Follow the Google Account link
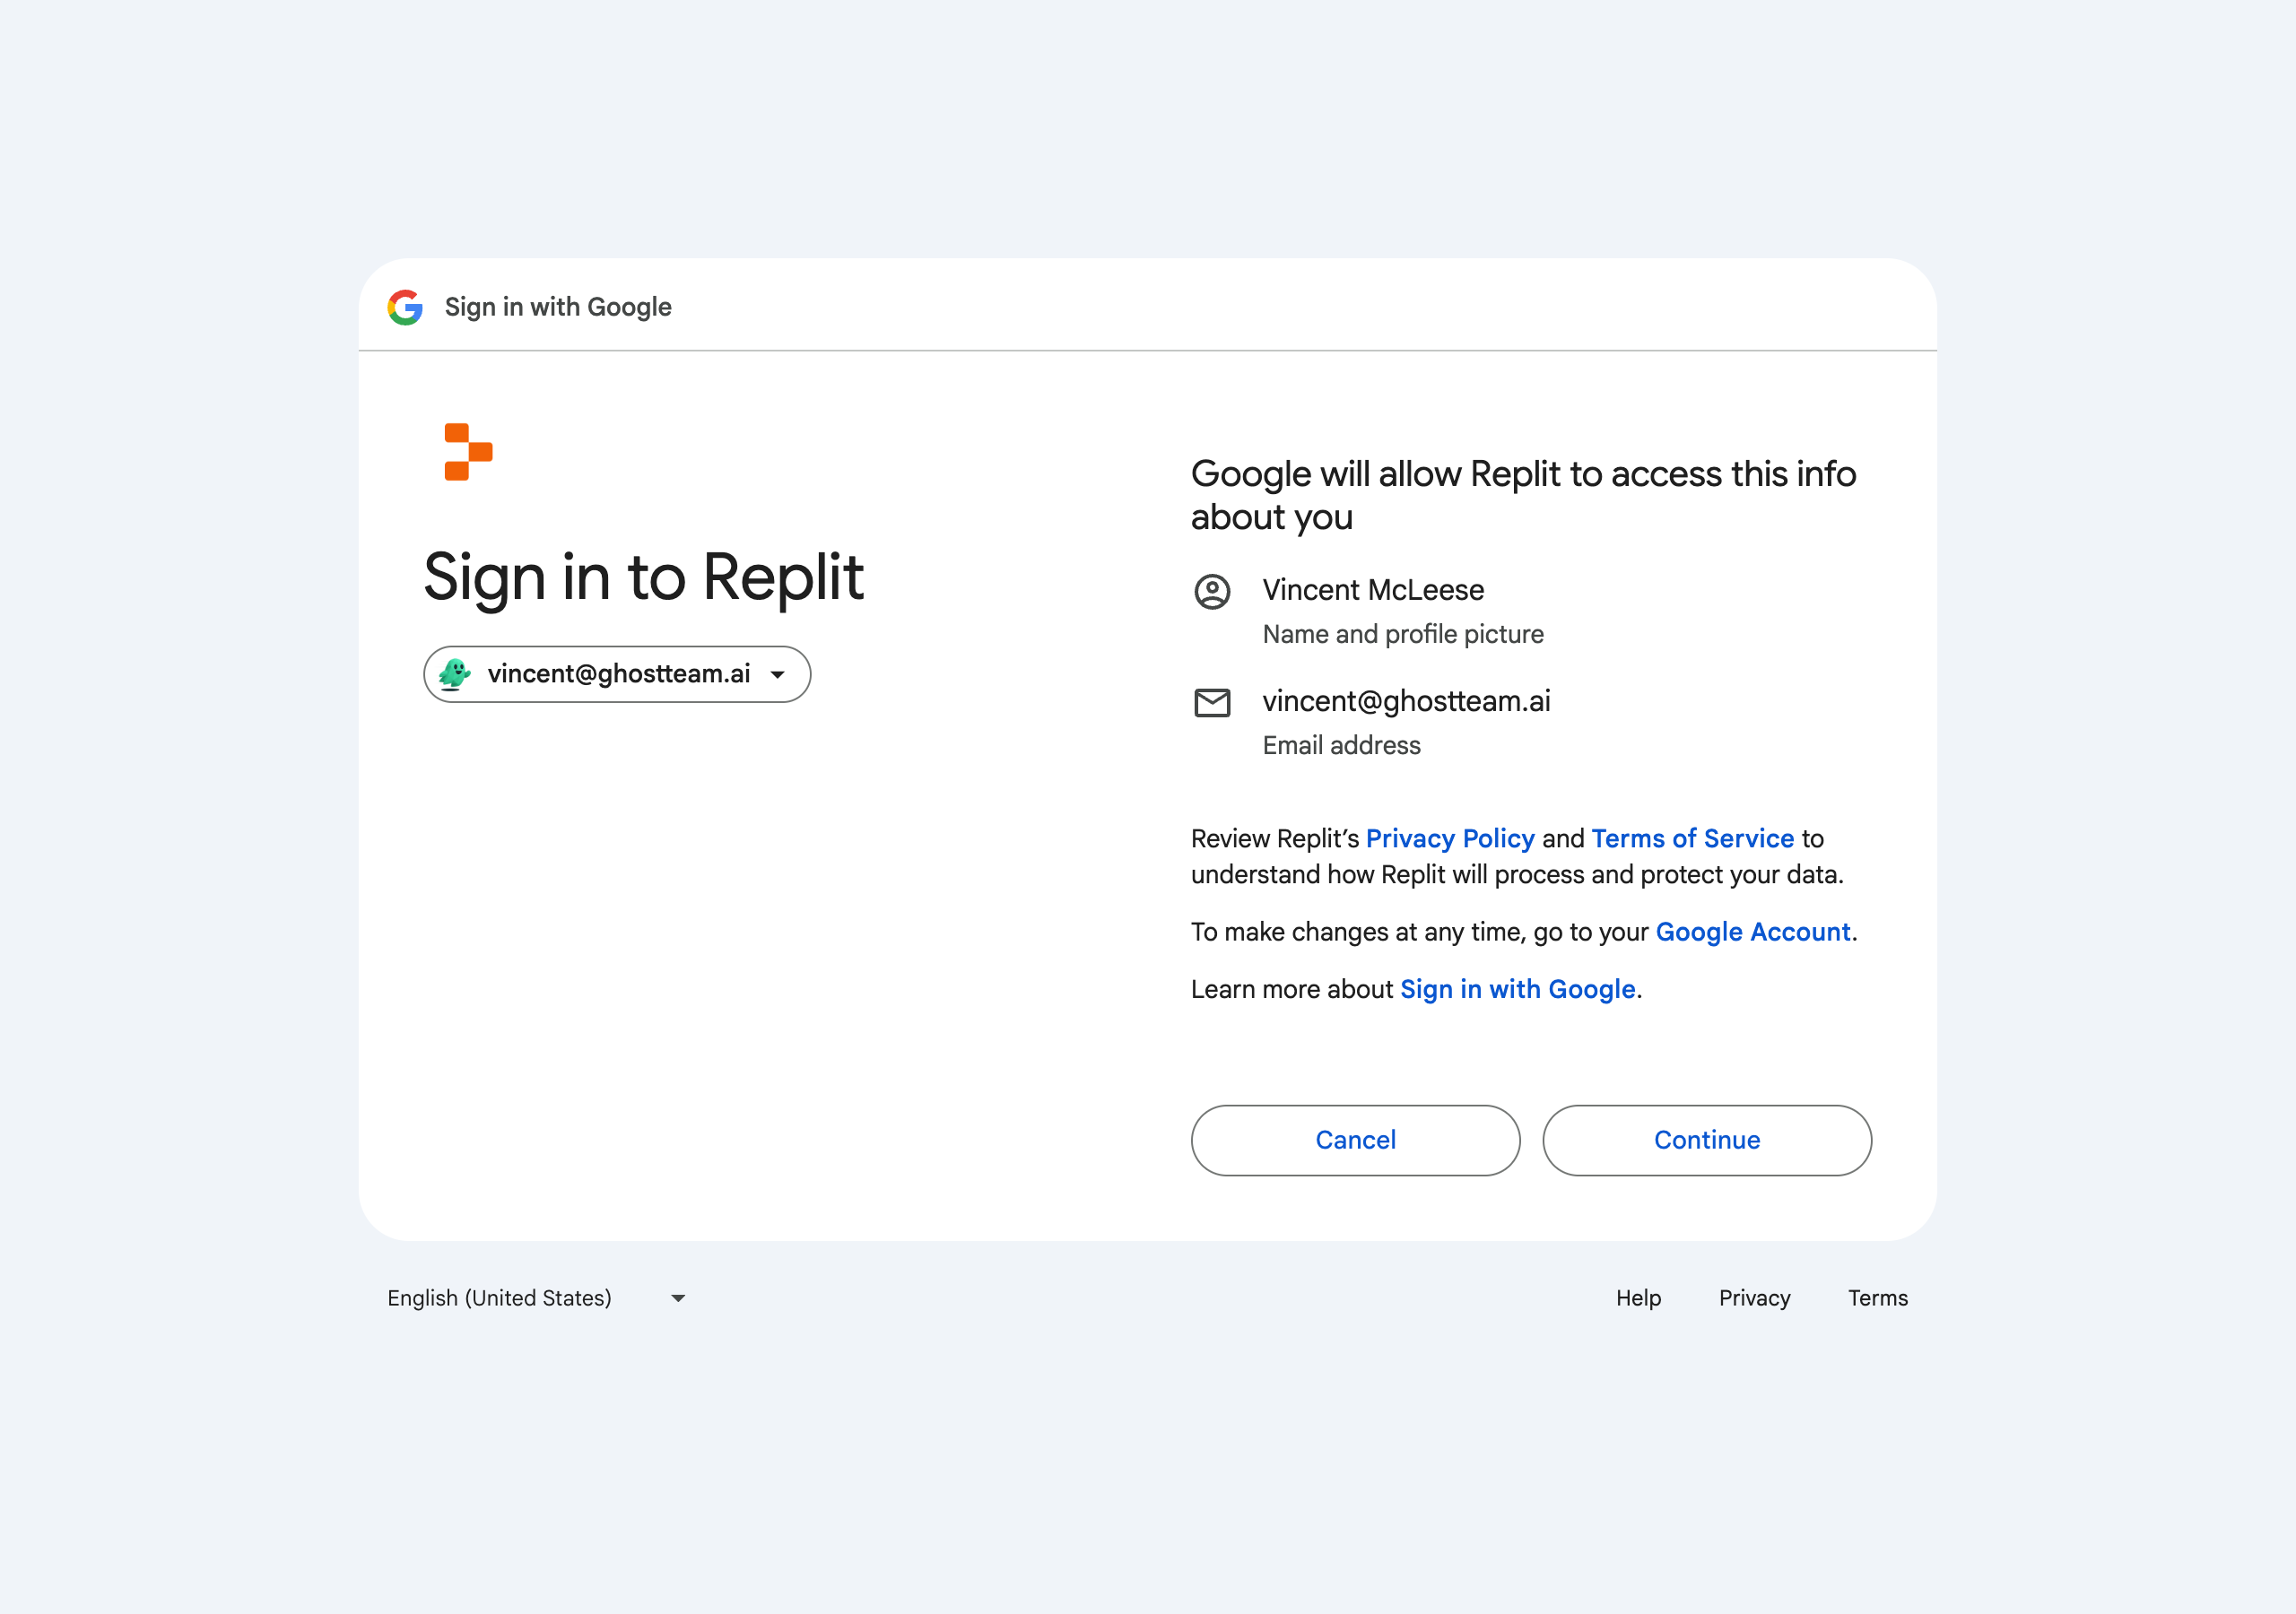 pyautogui.click(x=1752, y=932)
